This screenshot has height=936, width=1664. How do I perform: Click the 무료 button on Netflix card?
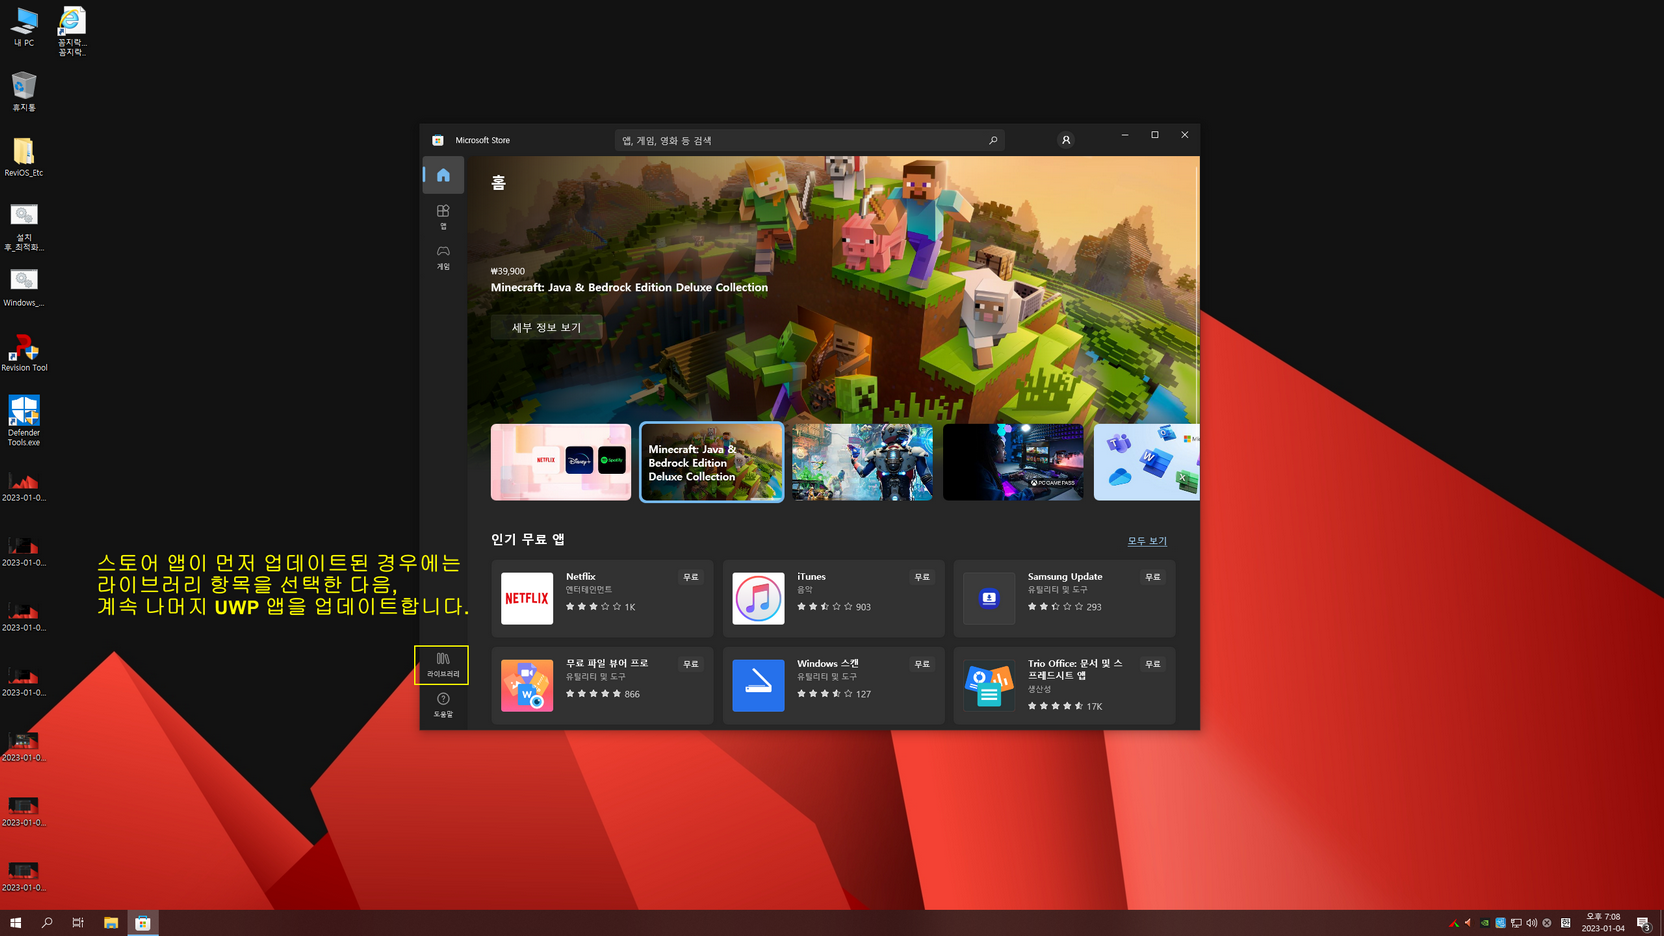[691, 577]
